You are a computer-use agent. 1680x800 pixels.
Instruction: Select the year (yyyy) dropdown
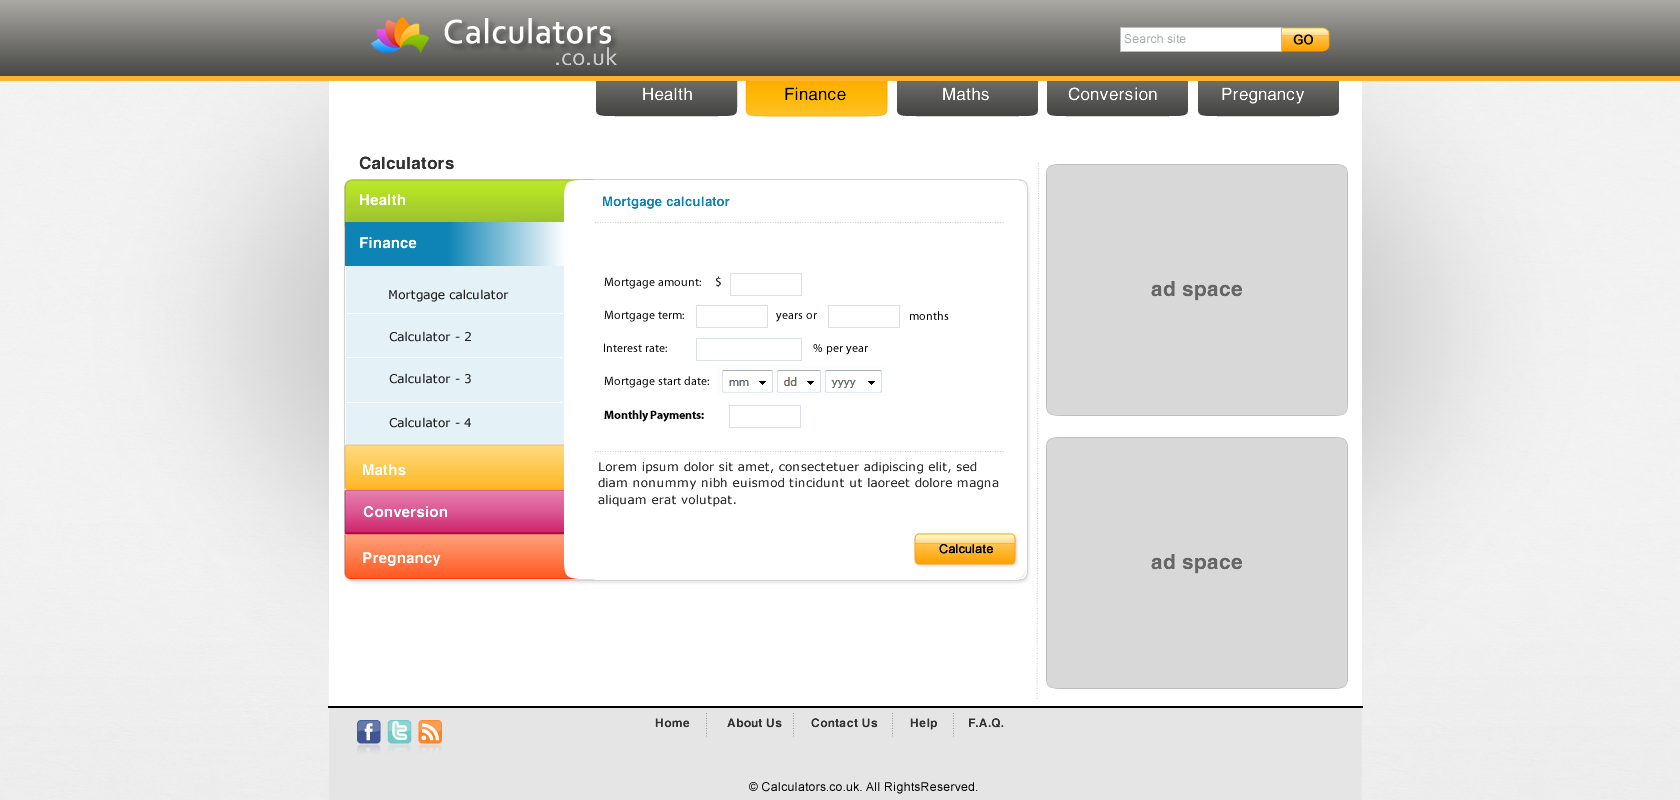(x=853, y=382)
